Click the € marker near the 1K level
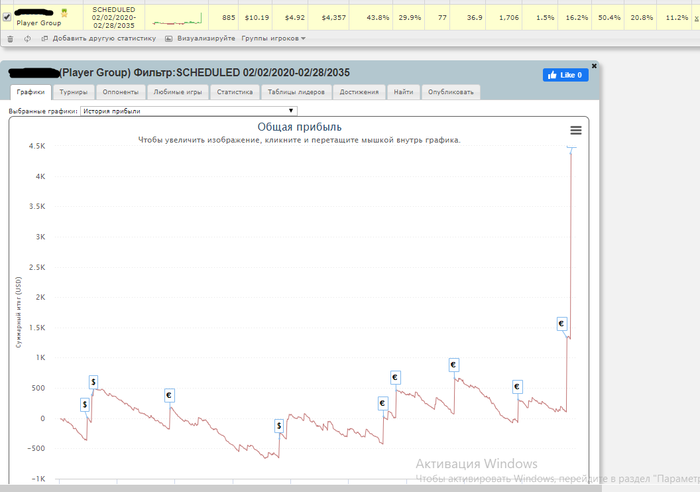The image size is (700, 492). click(x=454, y=365)
